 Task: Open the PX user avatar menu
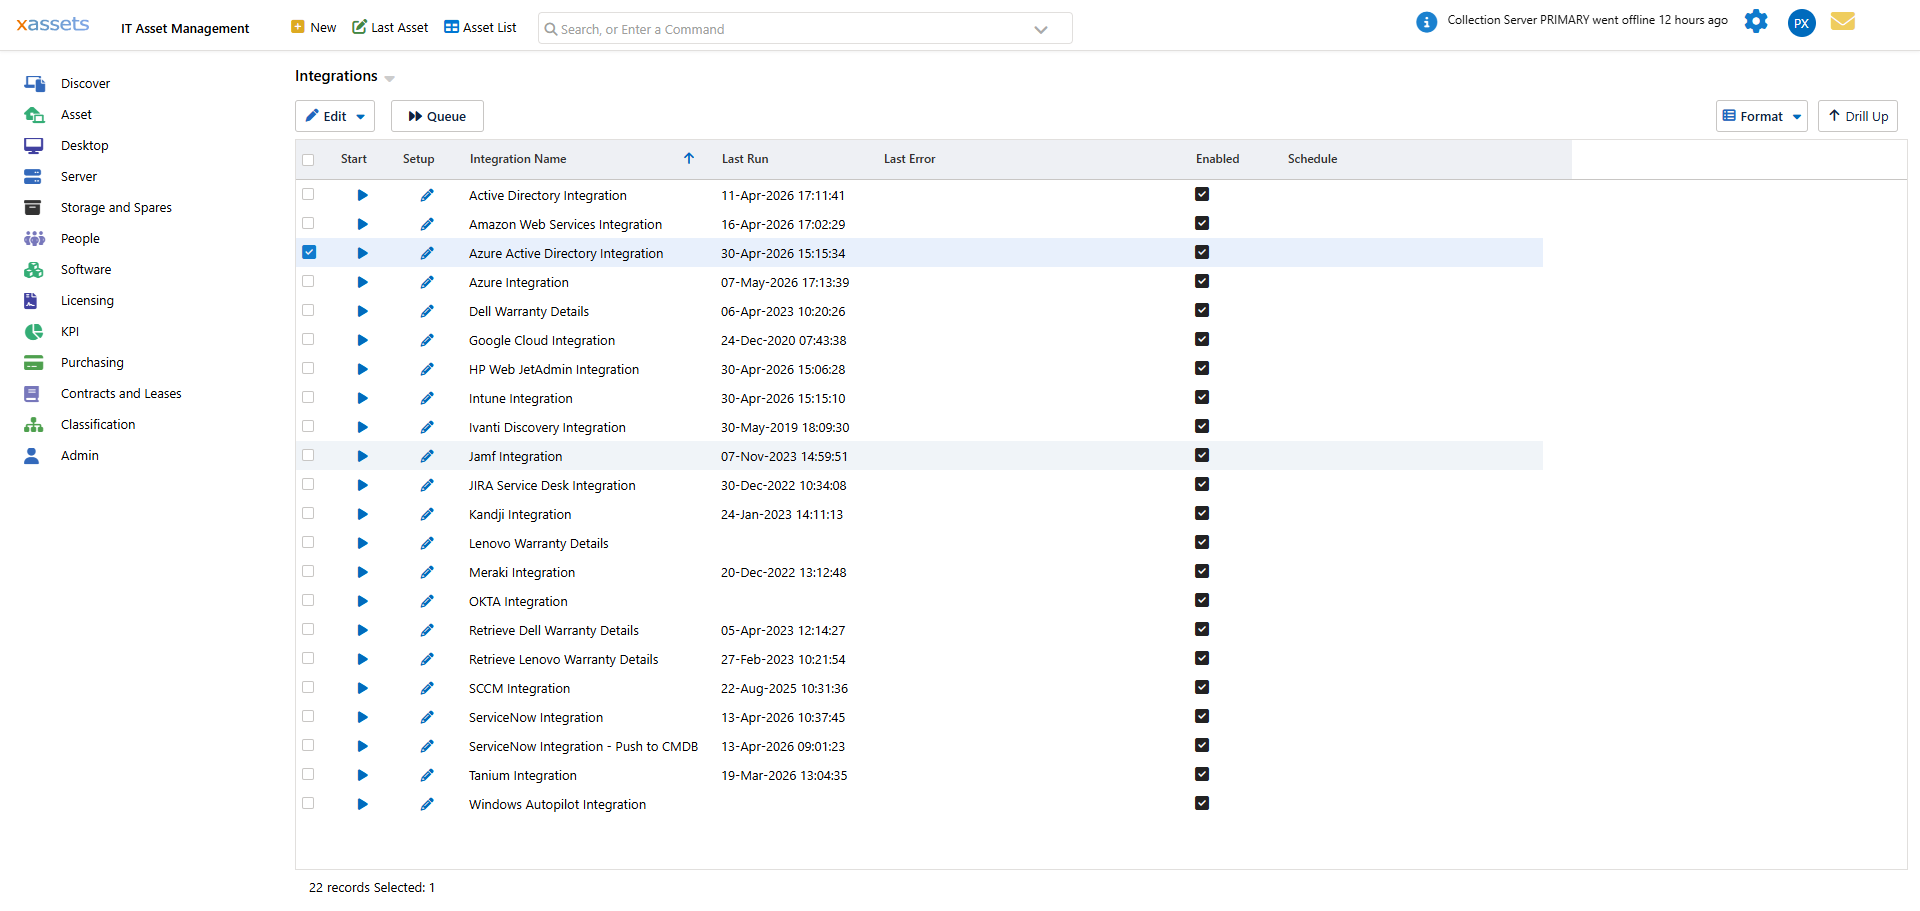point(1802,23)
